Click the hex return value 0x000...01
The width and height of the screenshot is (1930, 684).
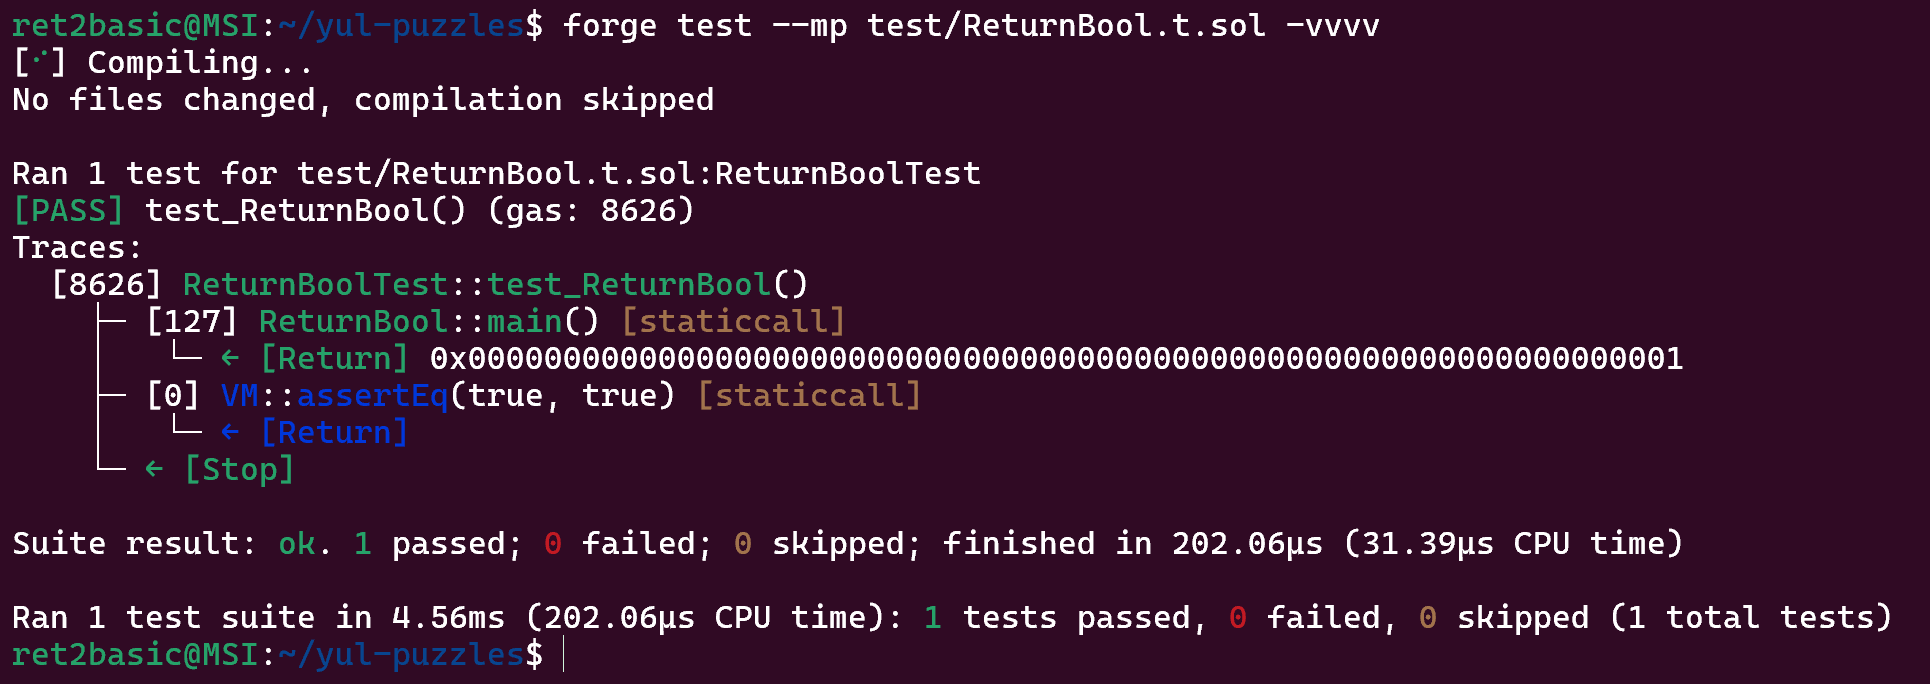[1057, 358]
